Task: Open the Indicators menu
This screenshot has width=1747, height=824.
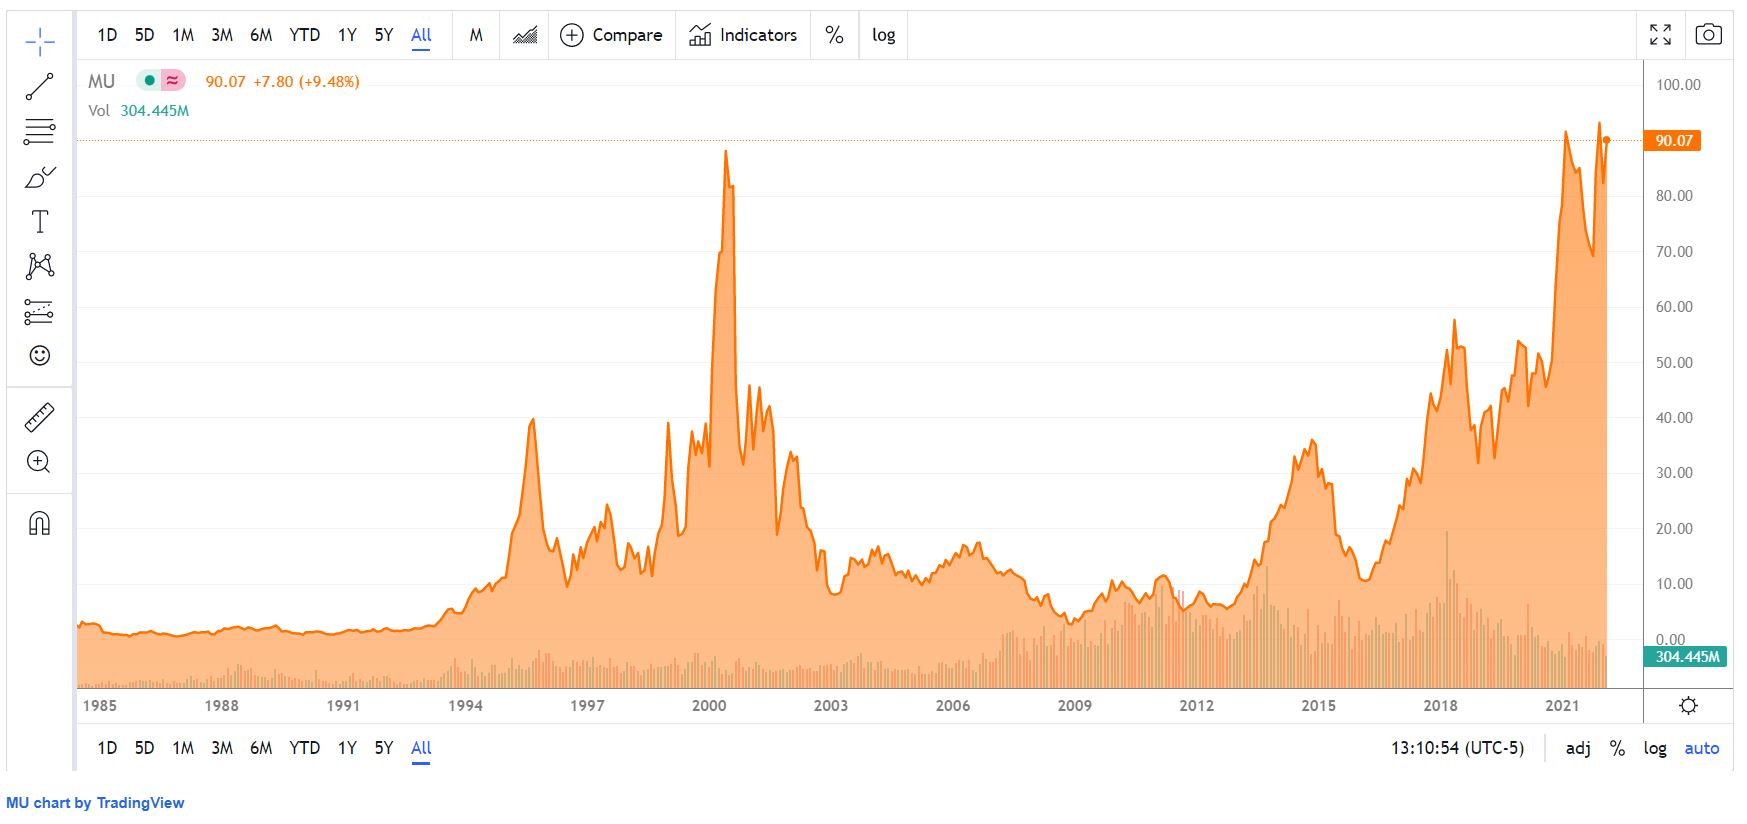Action: (x=743, y=35)
